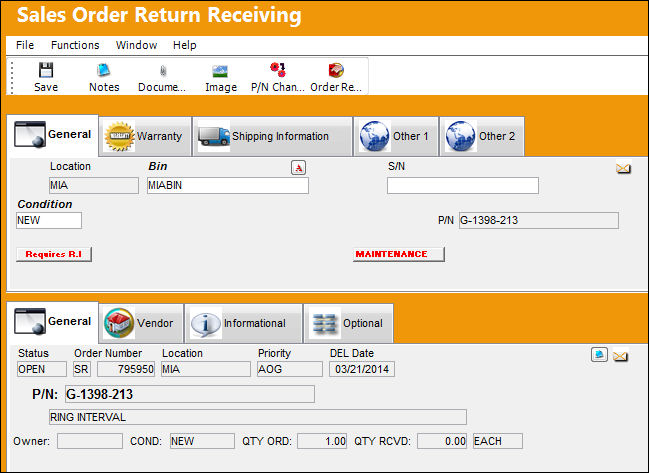The height and width of the screenshot is (473, 649).
Task: Switch to the Shipping Information tab
Action: pos(272,136)
